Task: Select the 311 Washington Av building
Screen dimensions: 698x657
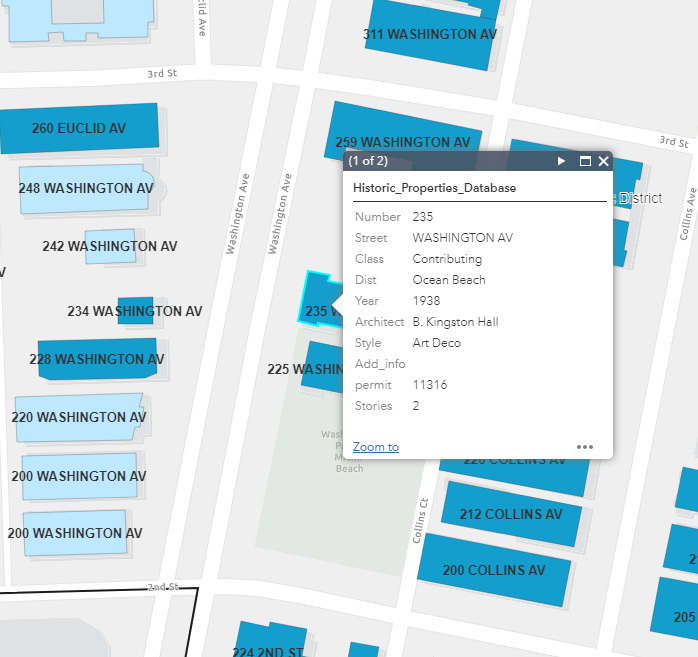Action: coord(430,35)
